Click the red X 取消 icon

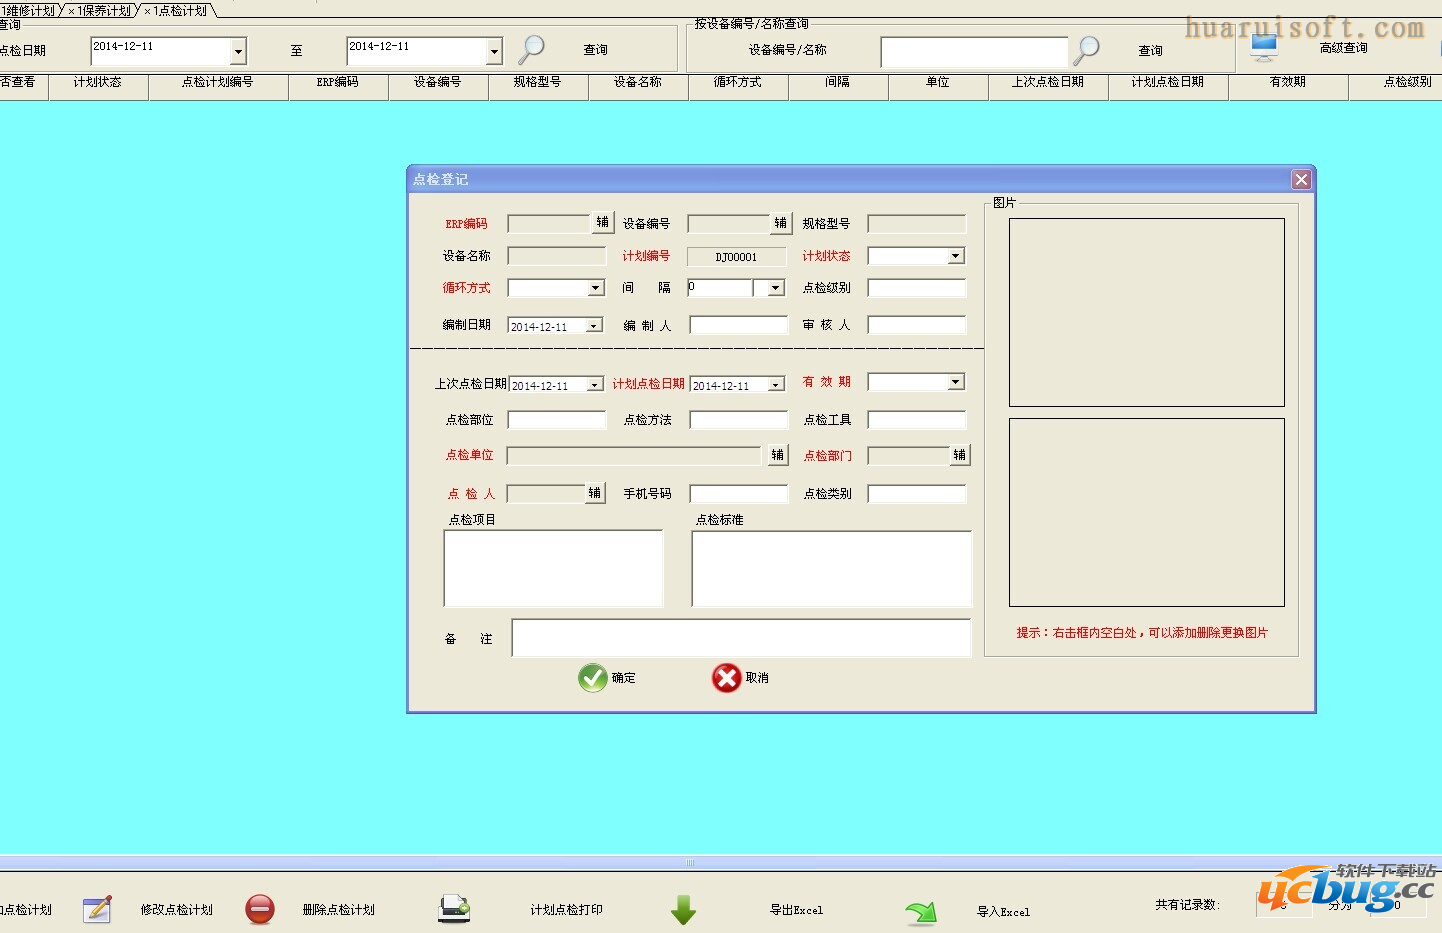click(x=726, y=678)
